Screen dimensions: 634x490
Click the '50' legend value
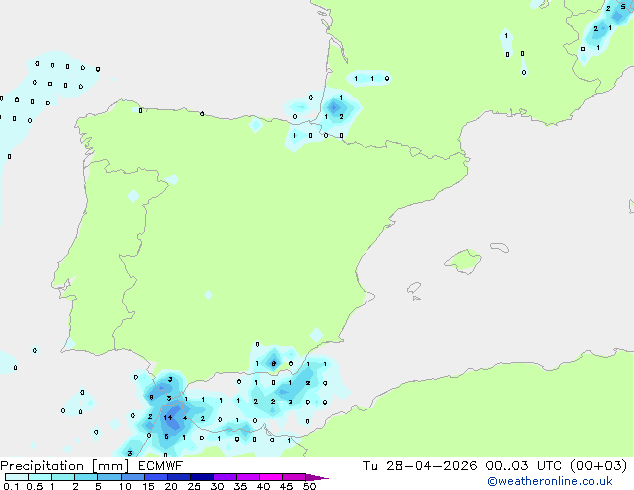click(x=309, y=486)
